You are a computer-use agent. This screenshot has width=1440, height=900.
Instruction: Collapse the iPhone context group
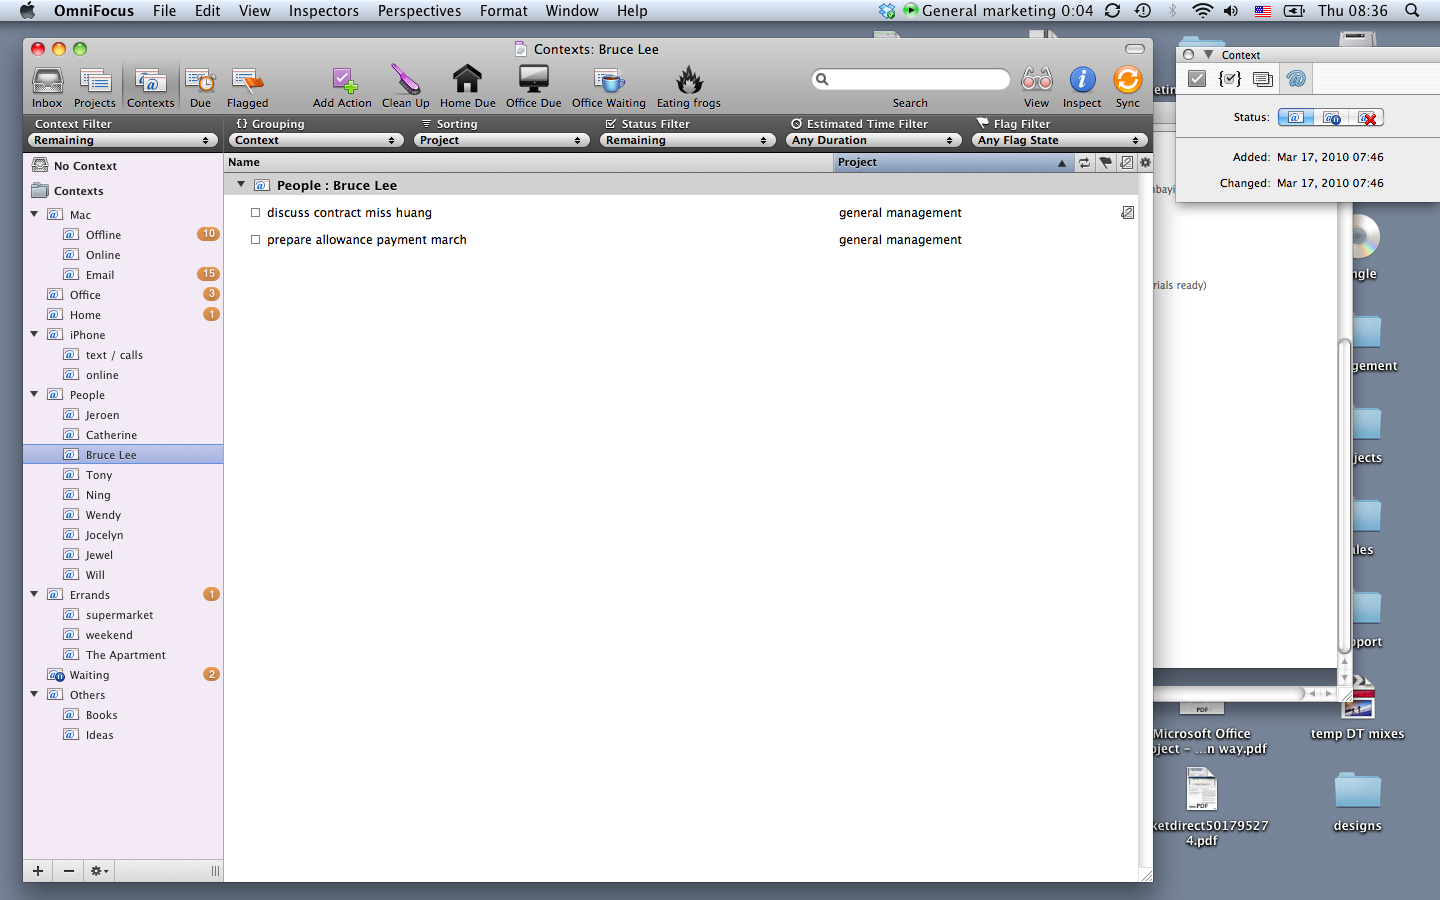point(35,334)
